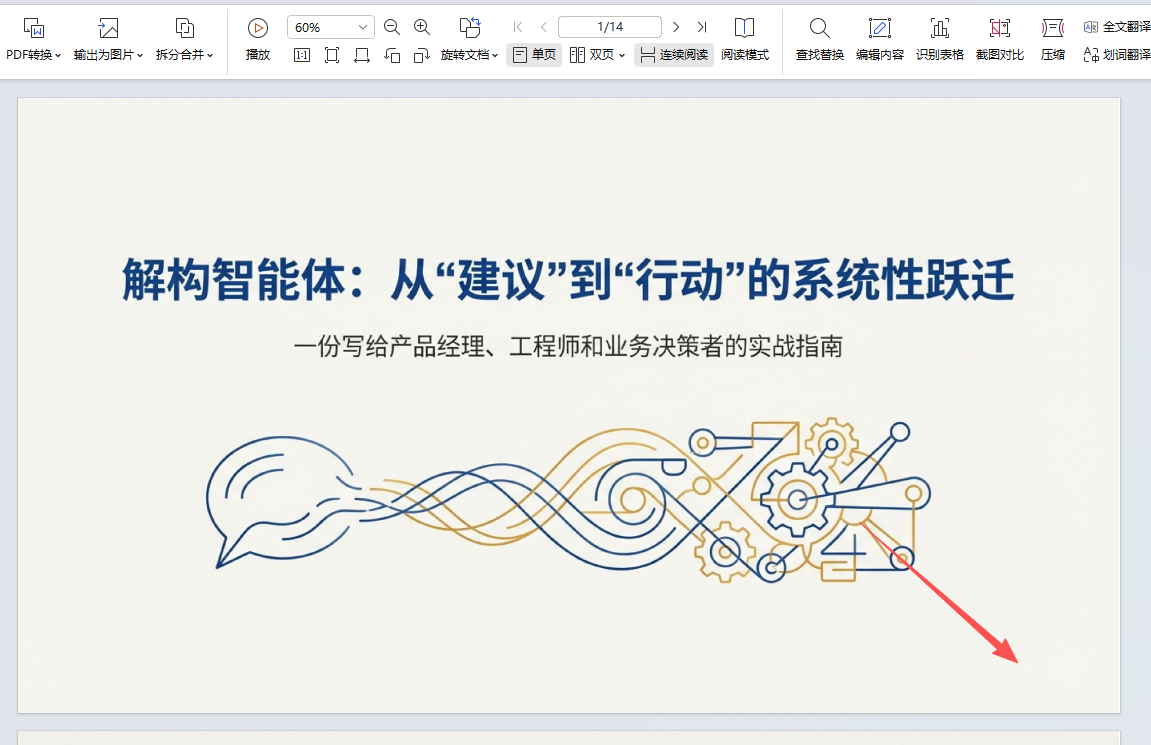Toggle Continuous Reading (连续阅读) mode
This screenshot has width=1151, height=745.
click(x=674, y=55)
